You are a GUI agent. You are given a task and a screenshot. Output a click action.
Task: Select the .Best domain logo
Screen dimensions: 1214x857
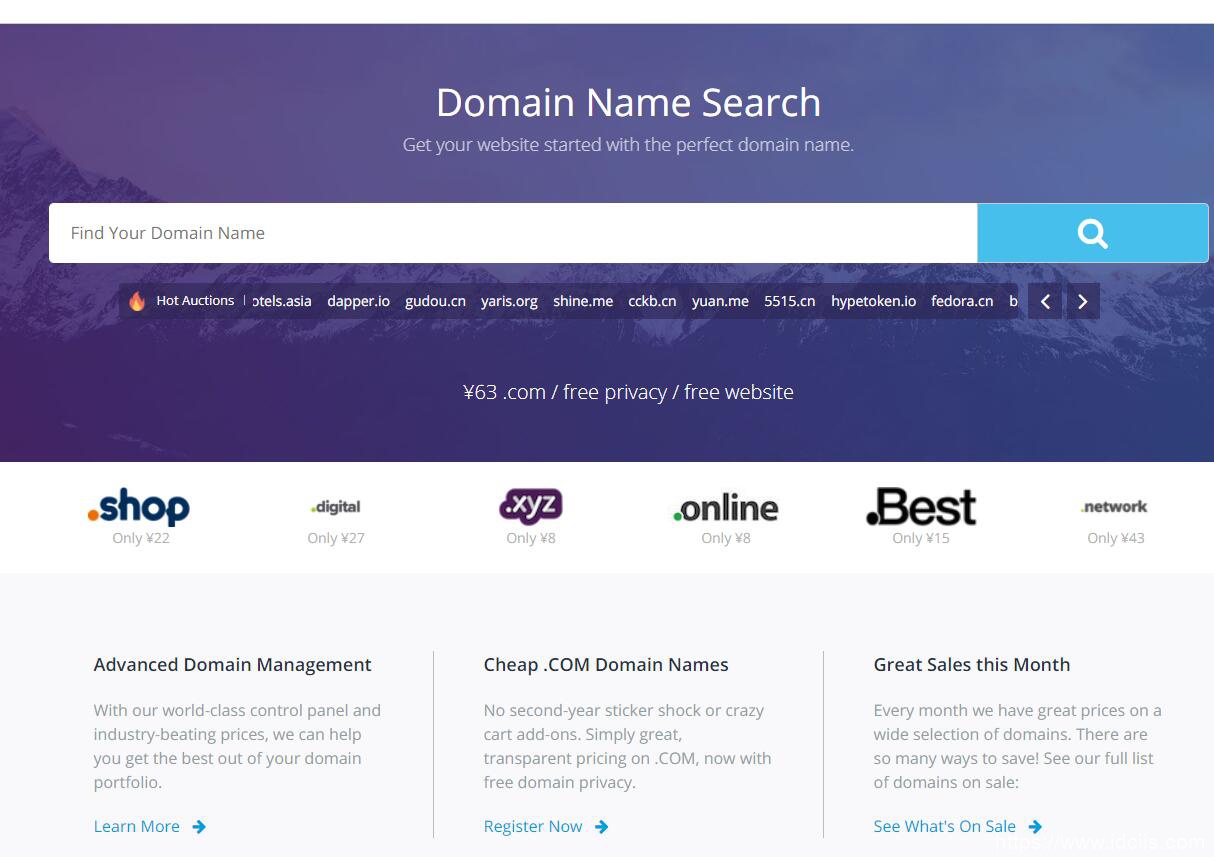pyautogui.click(x=920, y=507)
